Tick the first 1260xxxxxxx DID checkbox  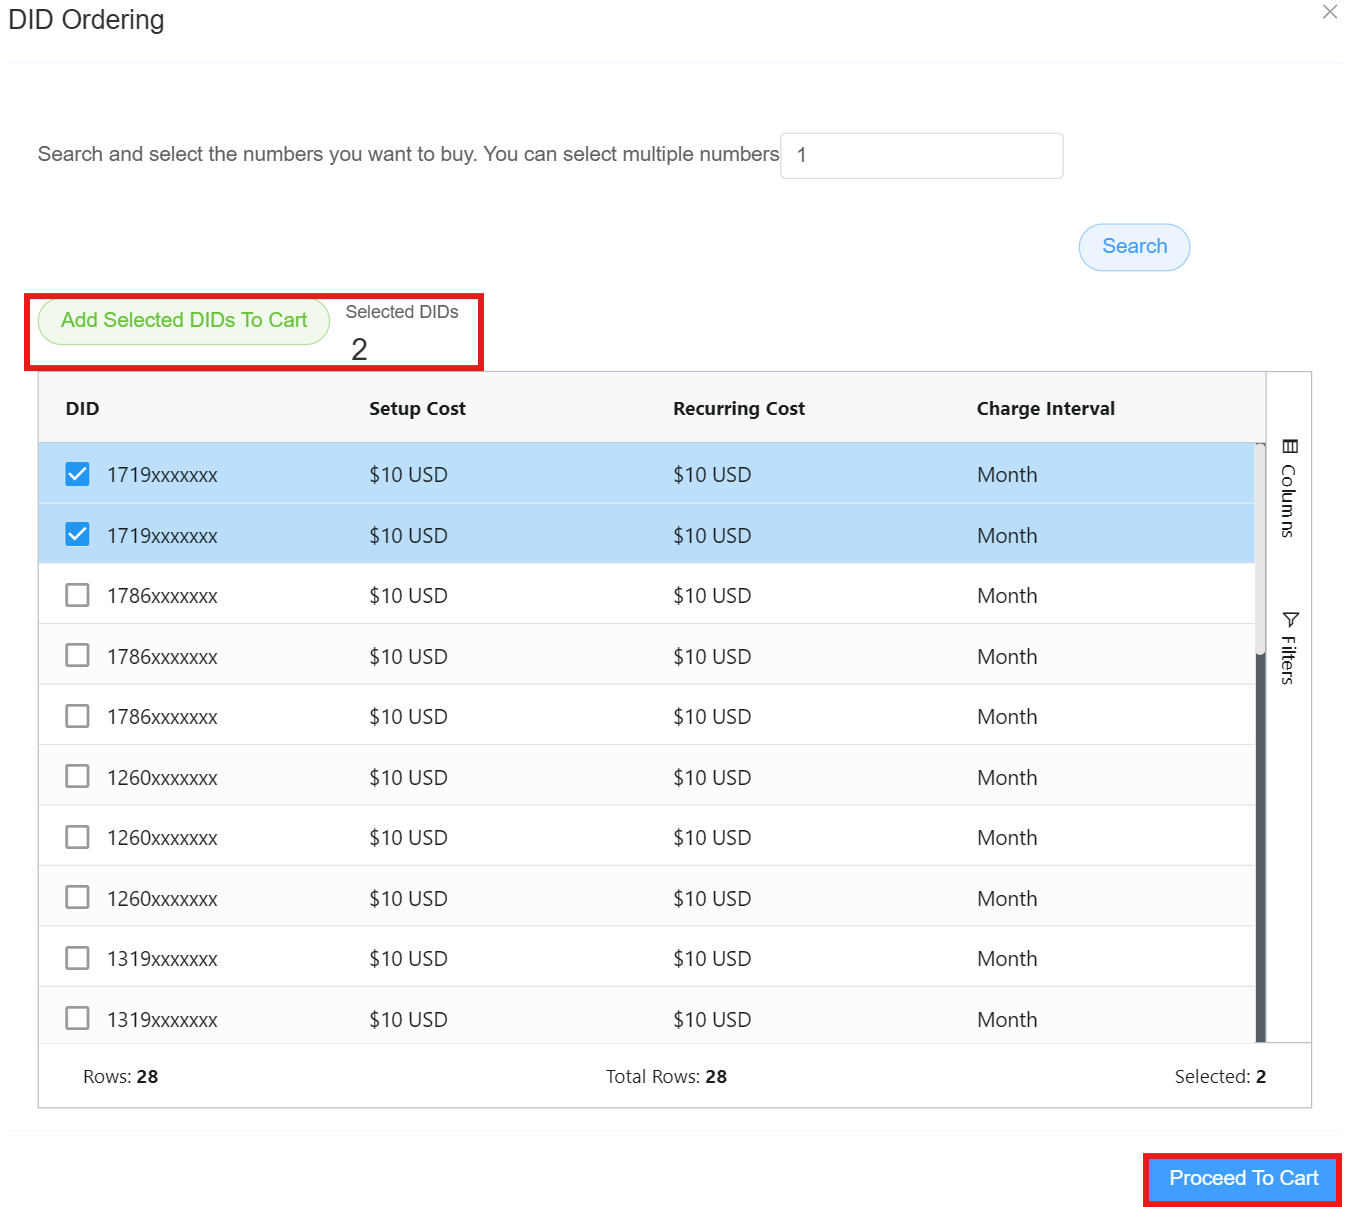(77, 777)
